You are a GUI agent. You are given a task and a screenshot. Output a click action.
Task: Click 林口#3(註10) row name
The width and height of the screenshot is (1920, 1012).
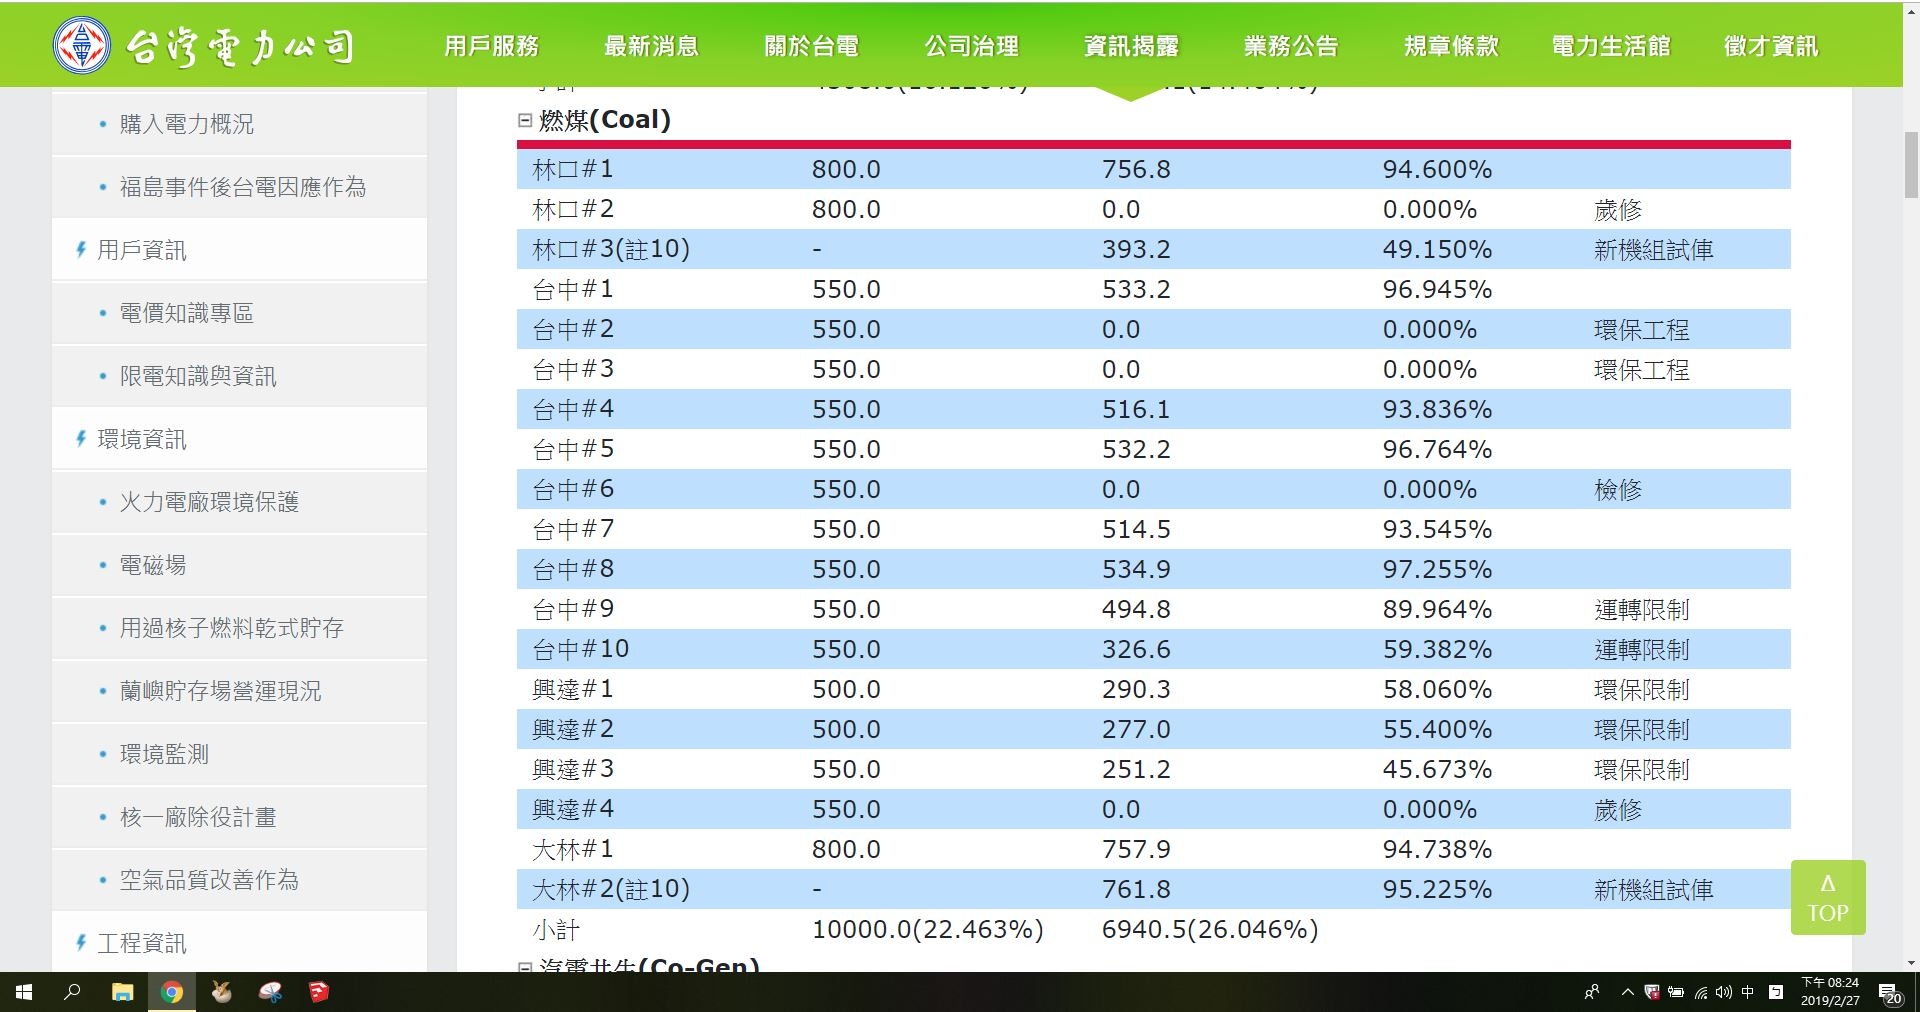tap(611, 249)
